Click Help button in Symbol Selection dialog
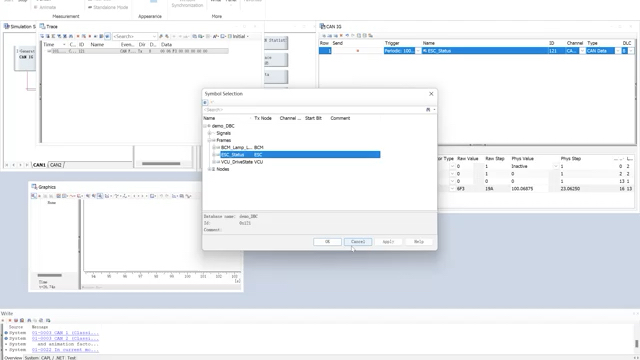 [419, 242]
